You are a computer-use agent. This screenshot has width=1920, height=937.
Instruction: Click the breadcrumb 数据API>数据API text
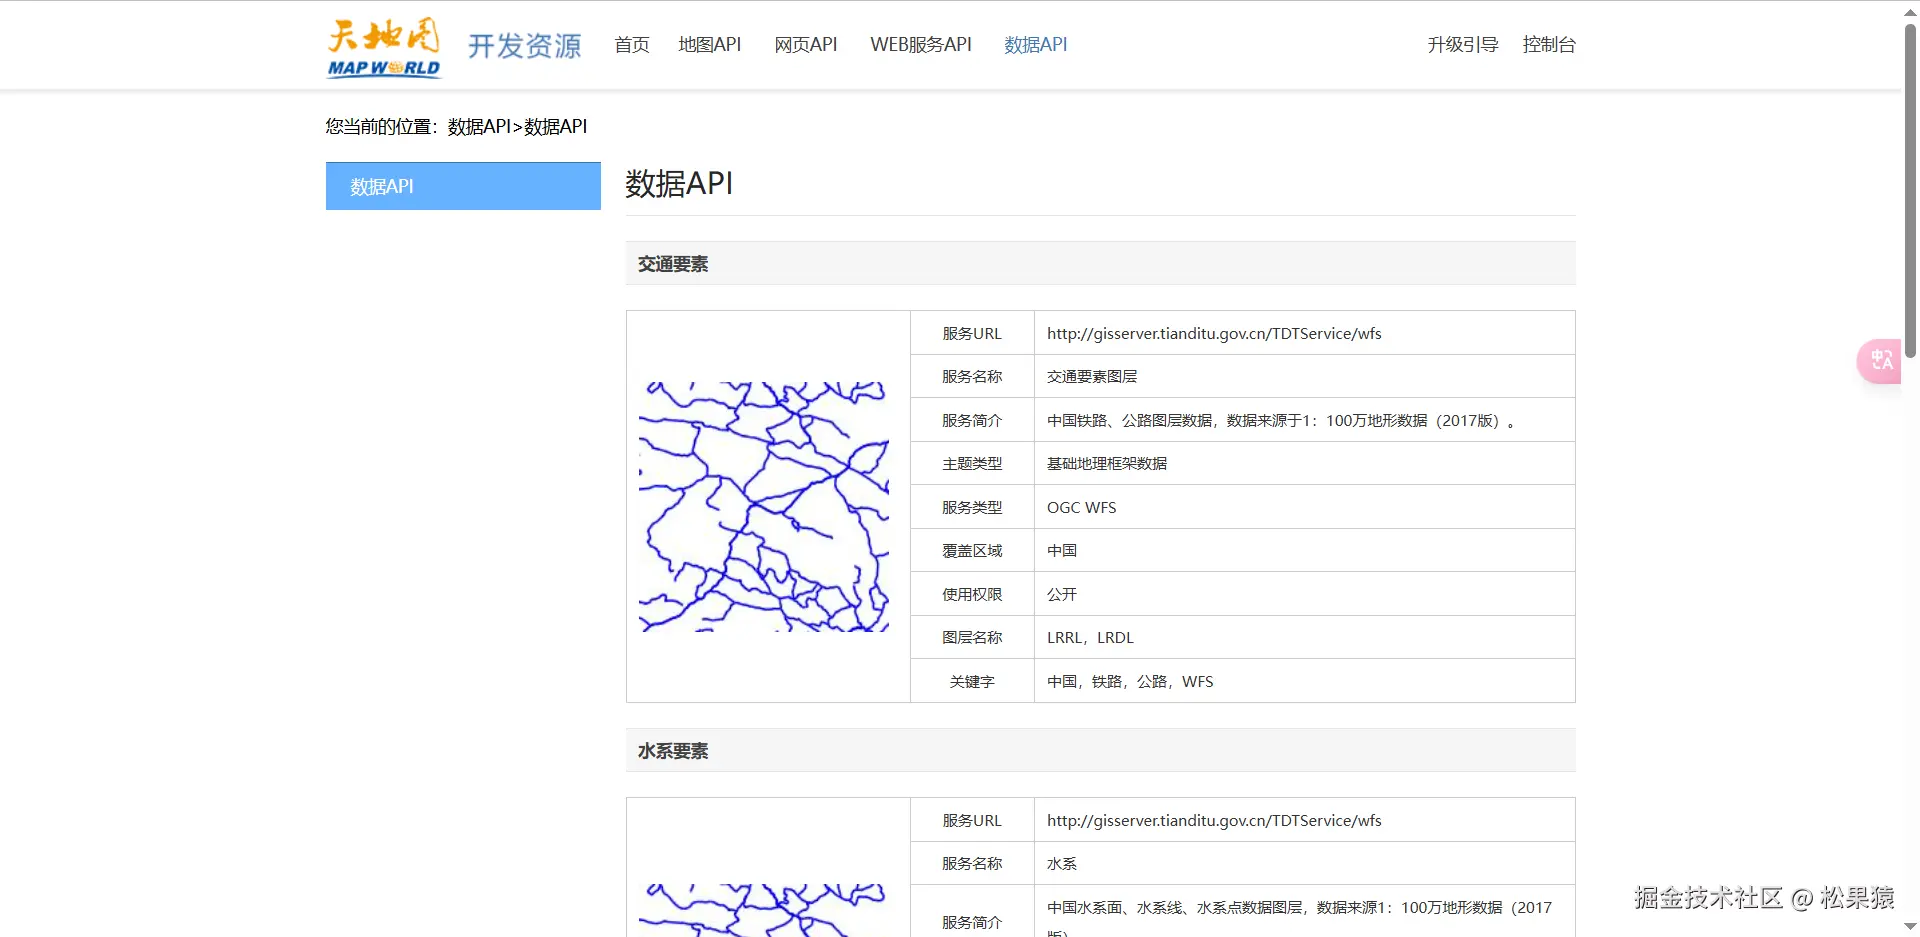click(517, 127)
